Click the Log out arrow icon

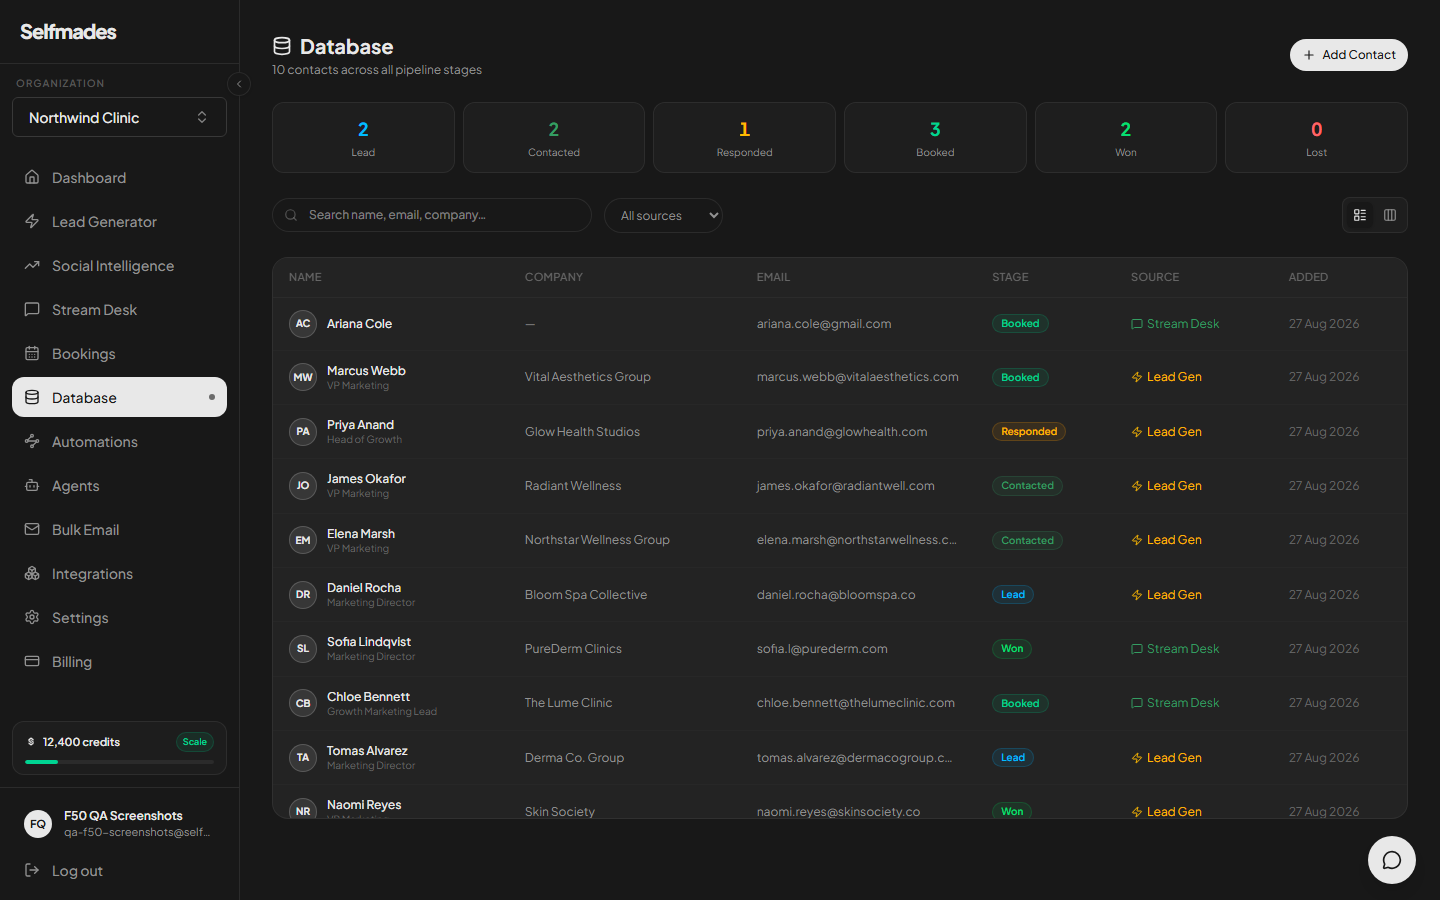point(32,870)
